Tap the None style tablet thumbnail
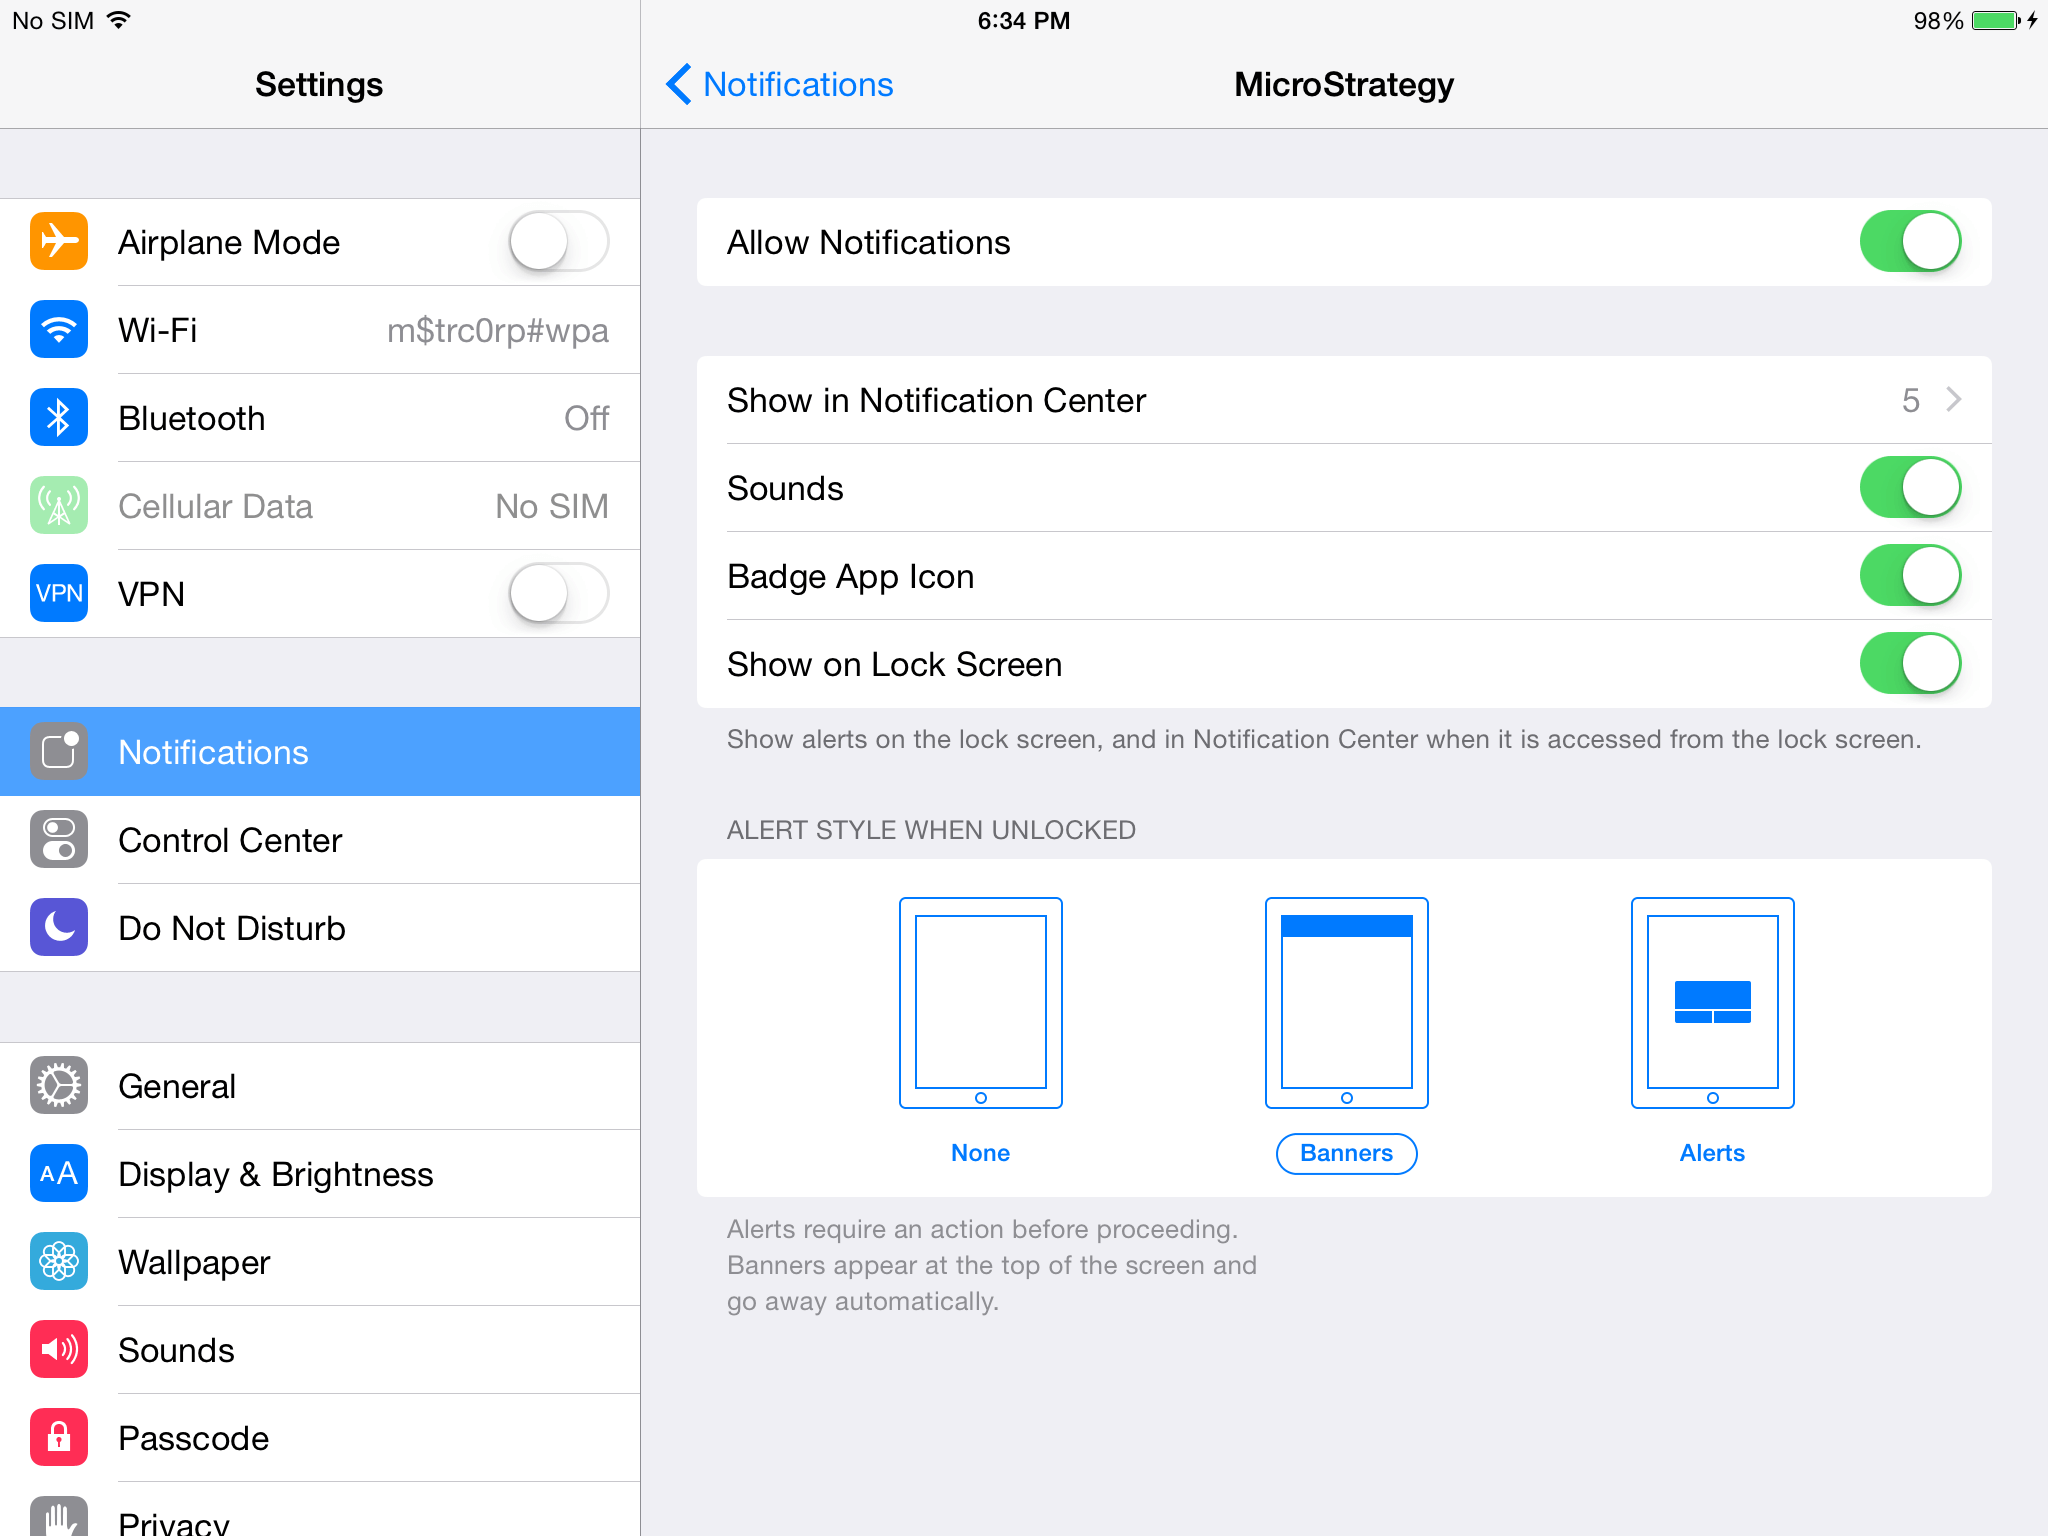Screen dimensions: 2048x1536 980,1002
